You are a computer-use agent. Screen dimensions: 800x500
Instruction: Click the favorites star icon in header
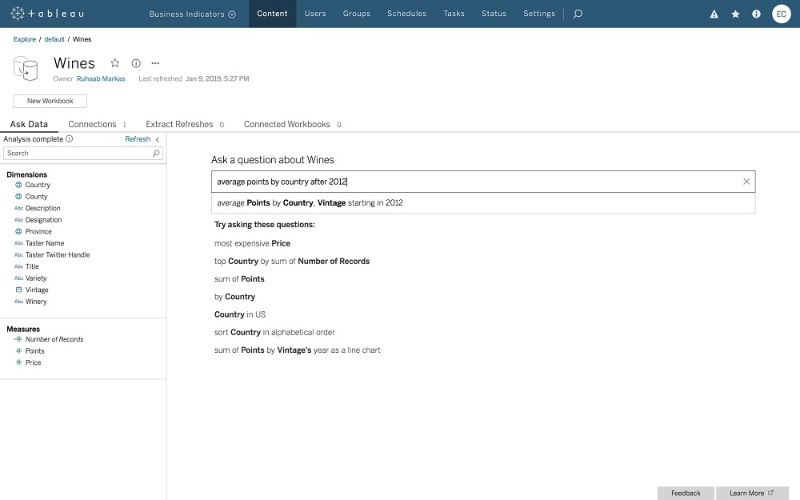pos(736,14)
